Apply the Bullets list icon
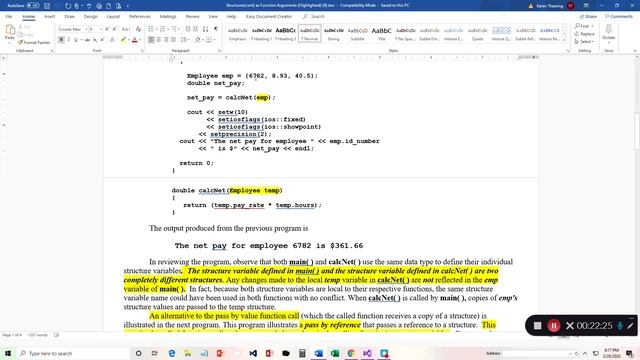Screen dimensions: 640x360 [151, 29]
